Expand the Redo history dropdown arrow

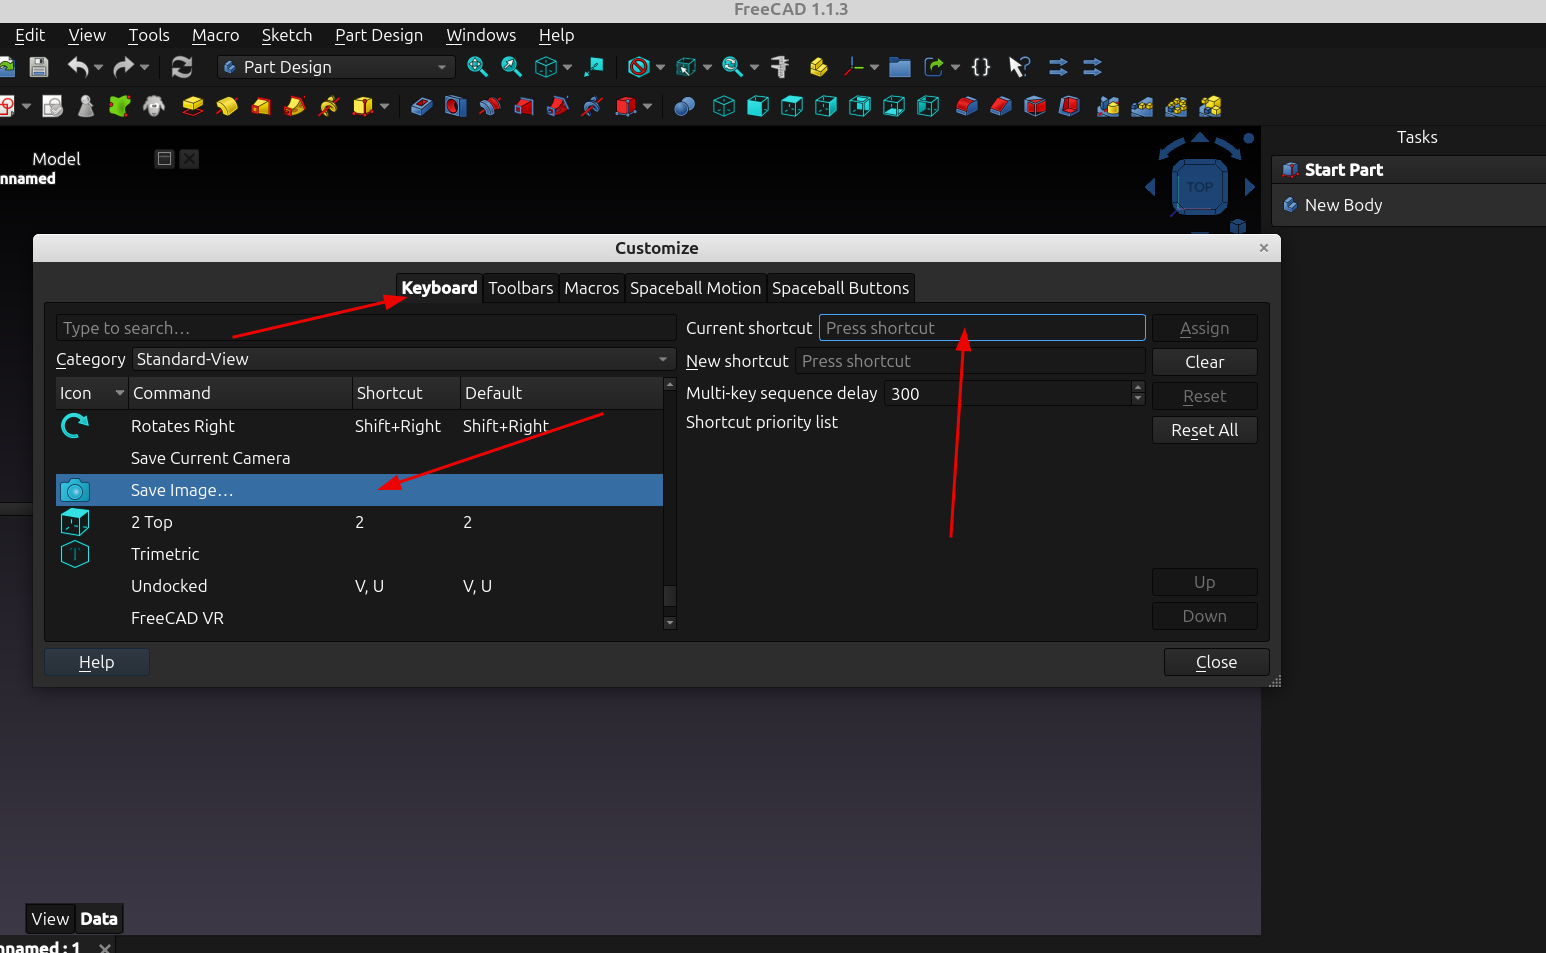(x=144, y=67)
